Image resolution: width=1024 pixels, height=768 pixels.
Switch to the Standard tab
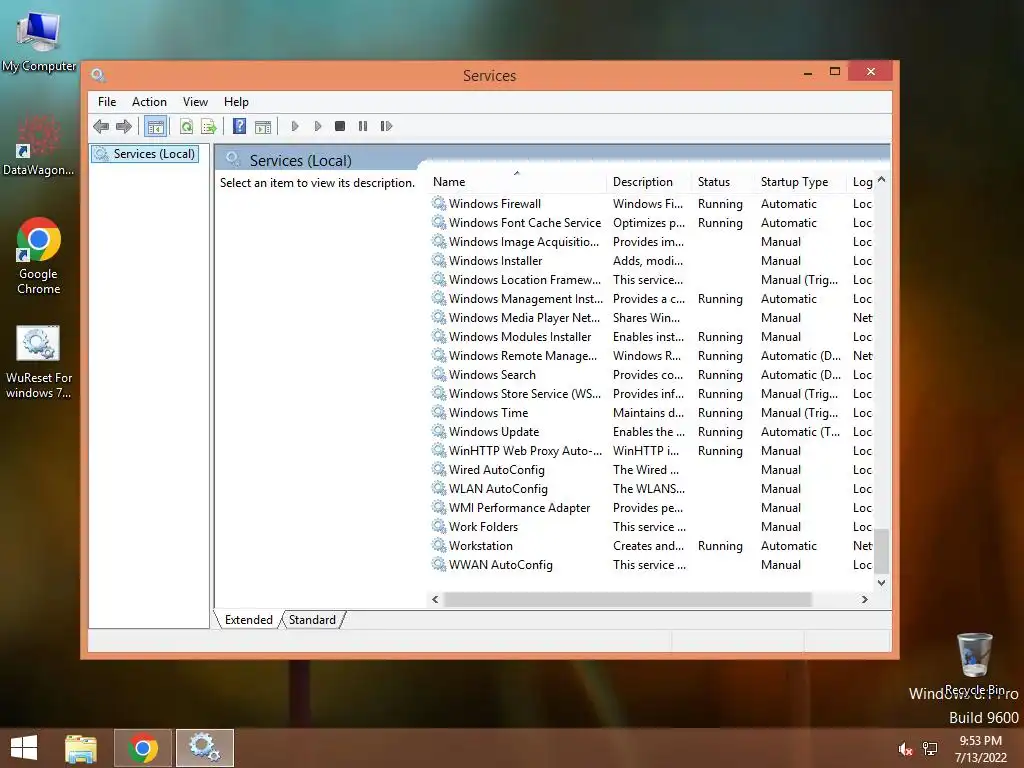(x=312, y=620)
